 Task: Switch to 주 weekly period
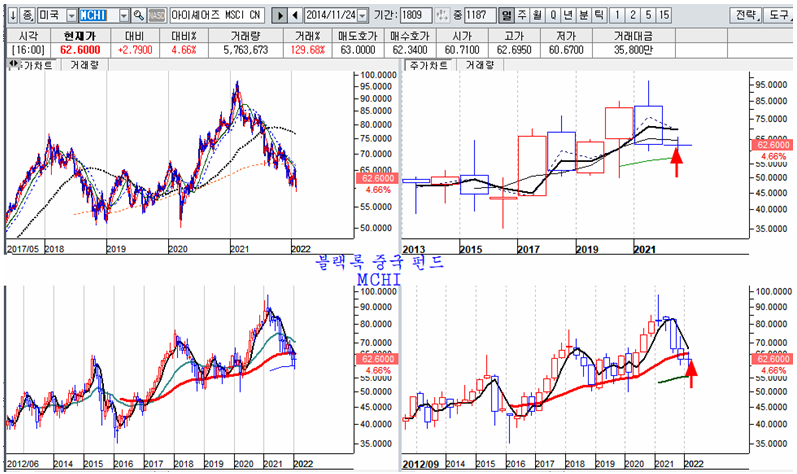522,16
